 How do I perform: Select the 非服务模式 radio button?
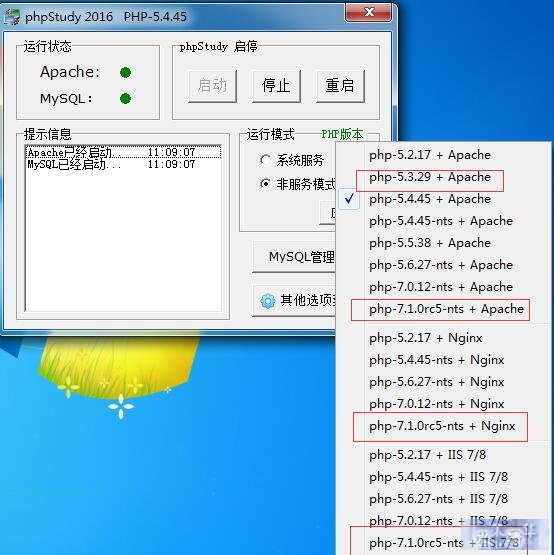pyautogui.click(x=265, y=184)
